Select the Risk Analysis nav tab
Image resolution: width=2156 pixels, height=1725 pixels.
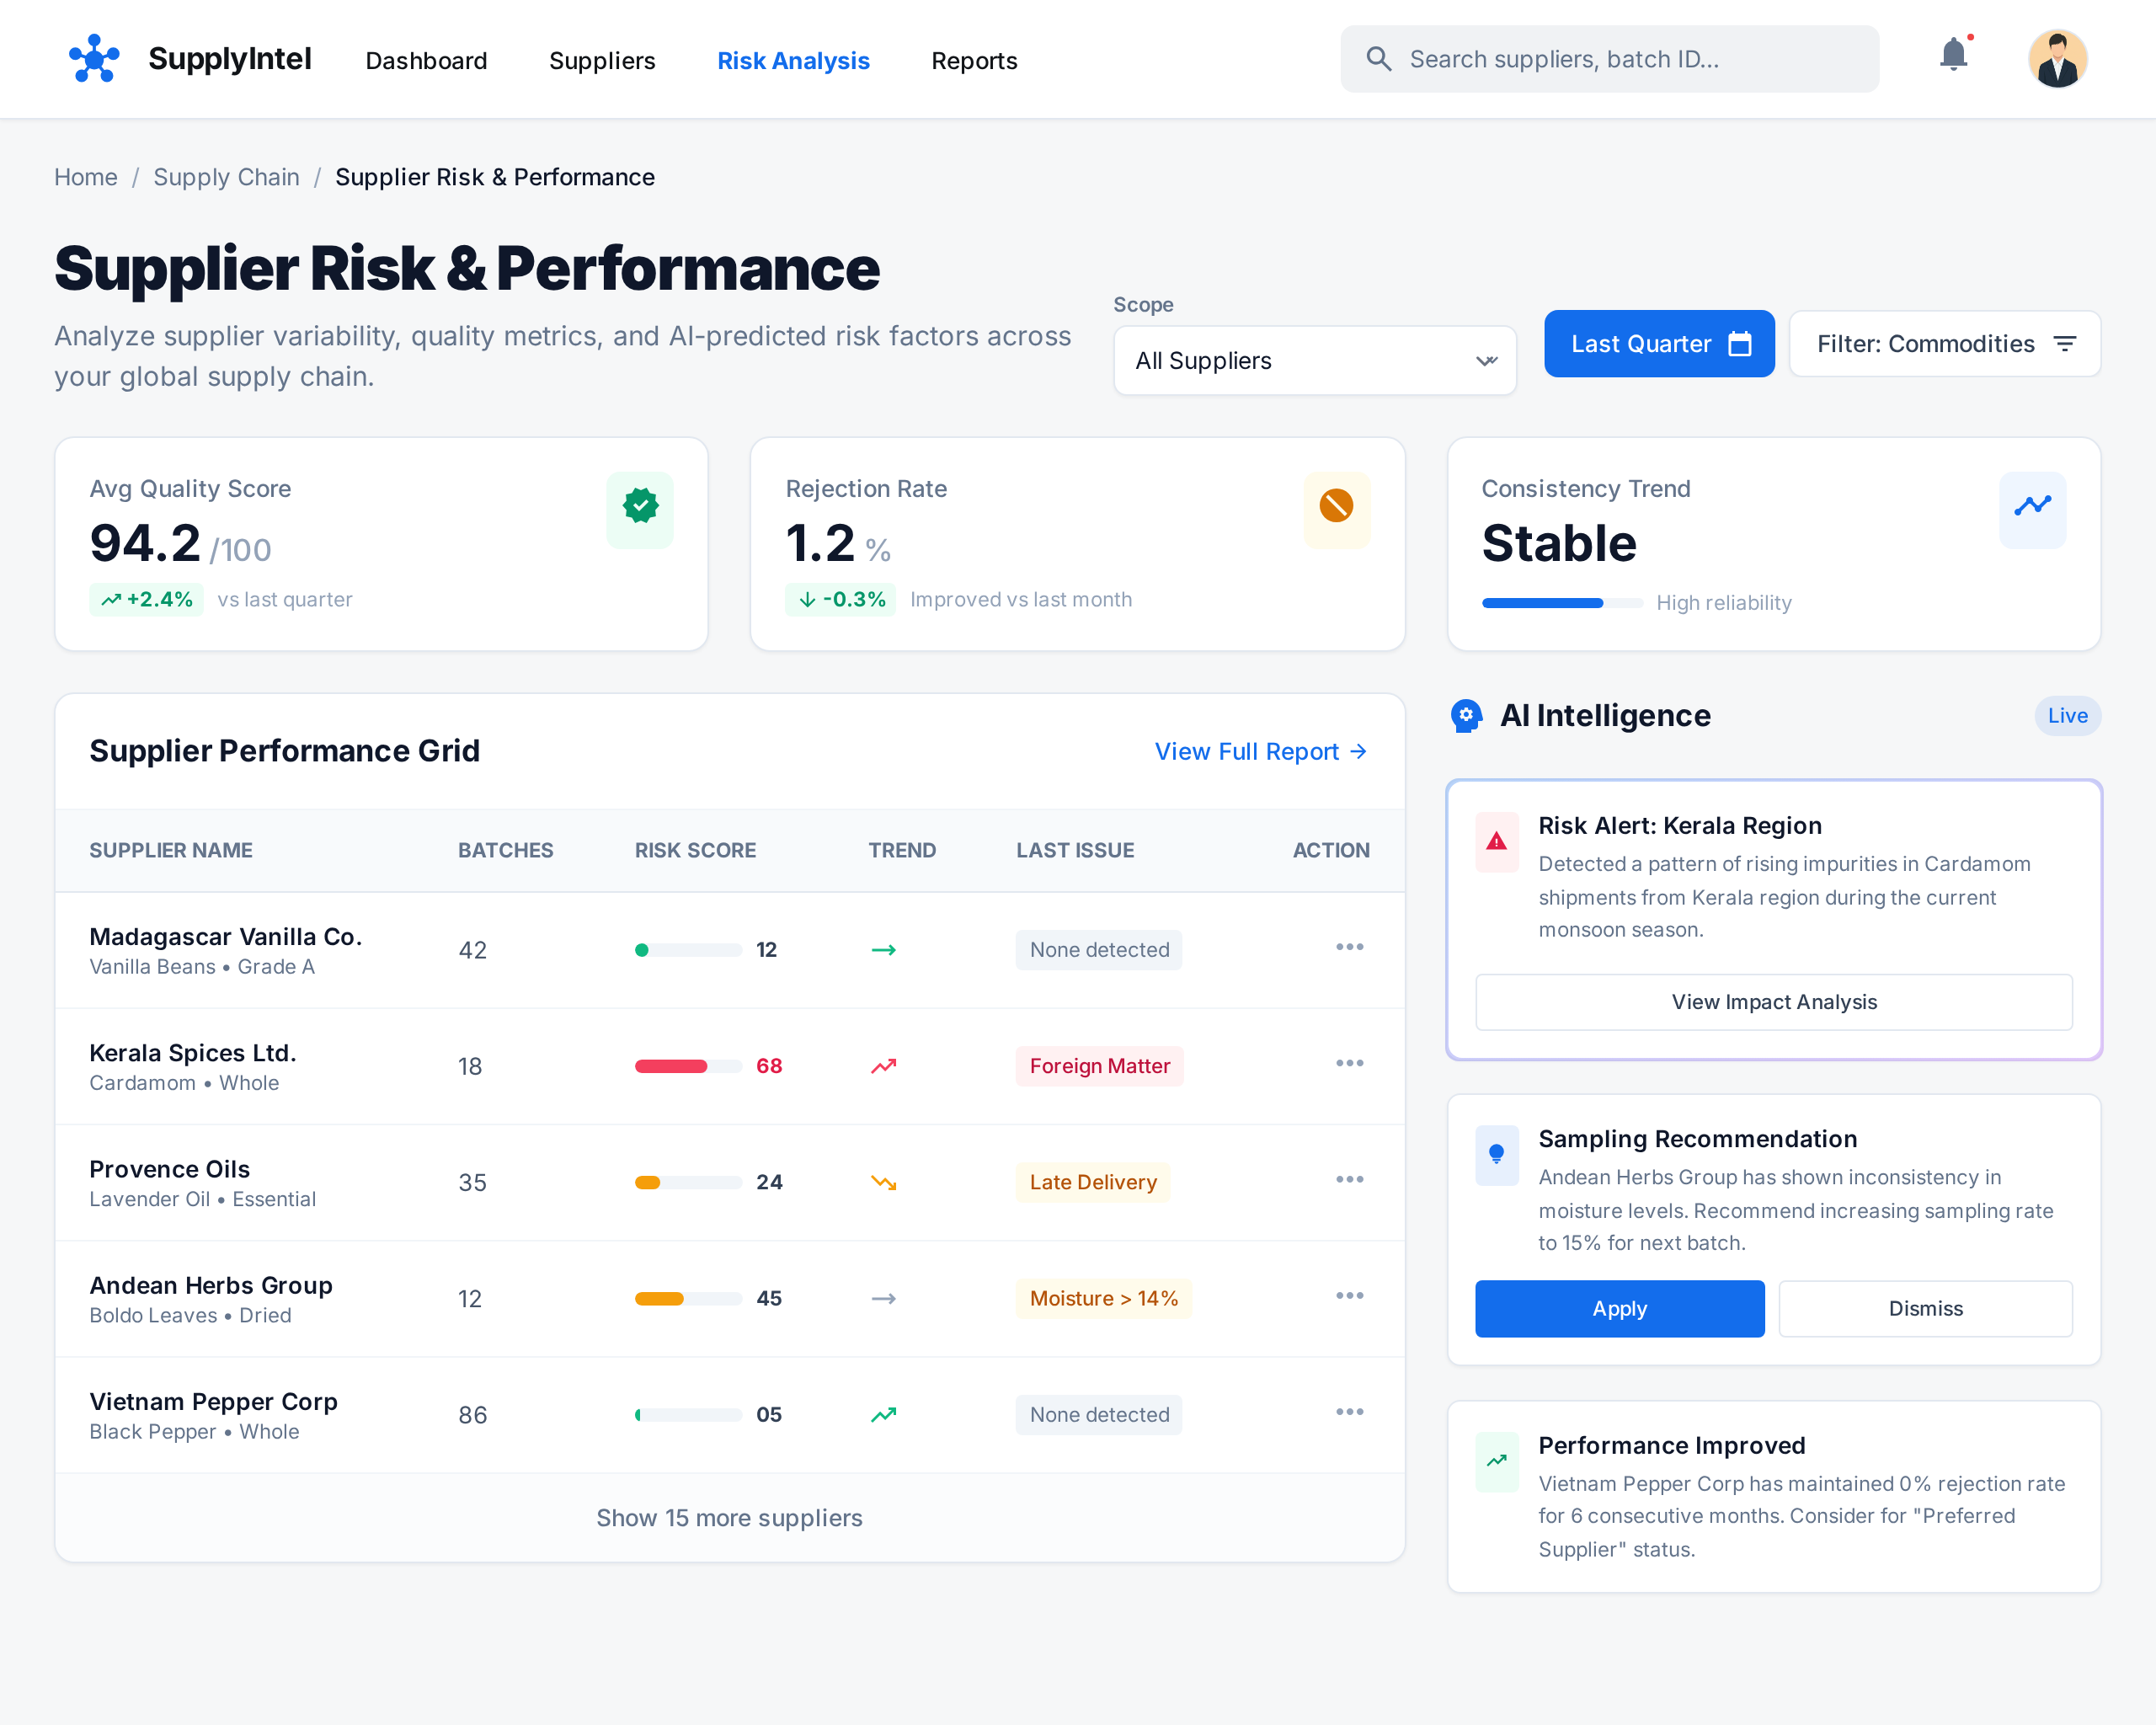(x=793, y=61)
